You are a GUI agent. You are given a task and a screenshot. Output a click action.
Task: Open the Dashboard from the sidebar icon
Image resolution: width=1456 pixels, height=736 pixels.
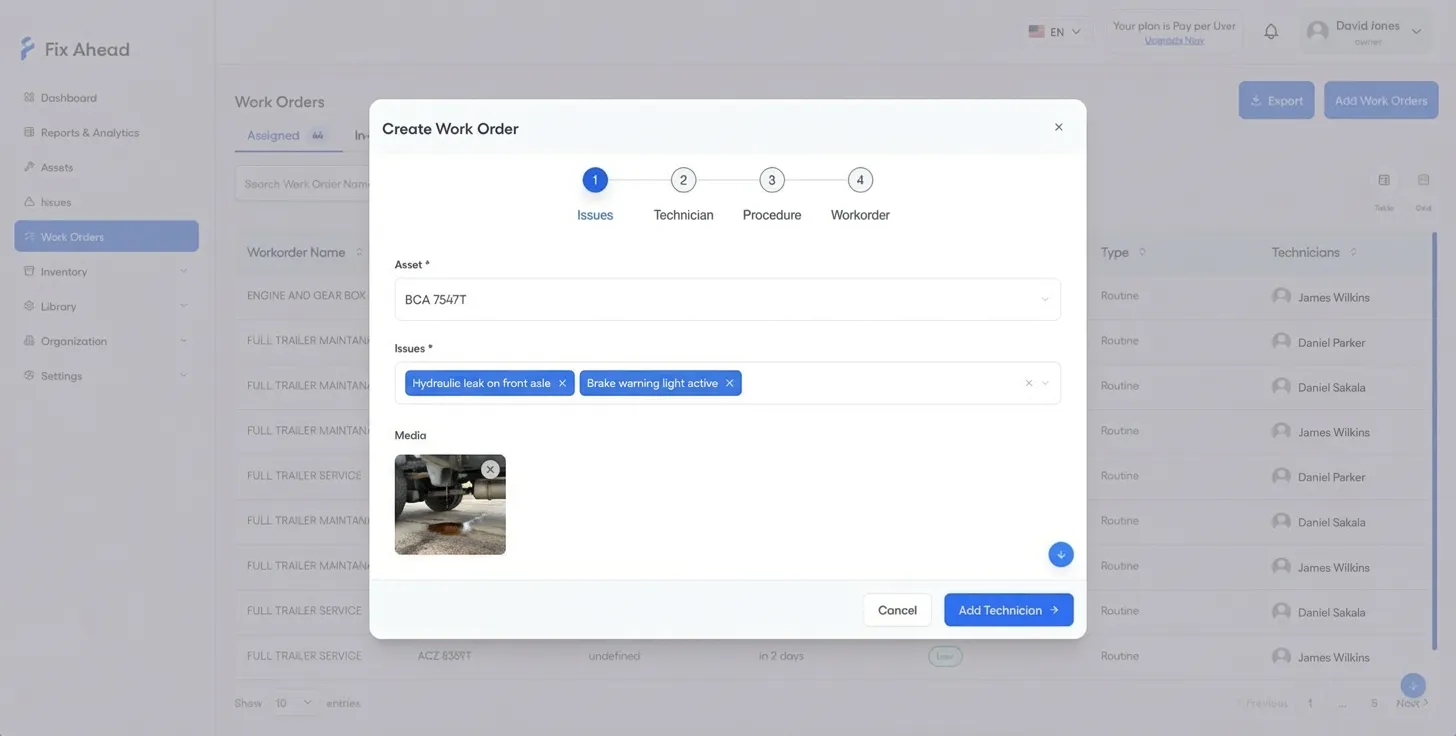pyautogui.click(x=30, y=98)
